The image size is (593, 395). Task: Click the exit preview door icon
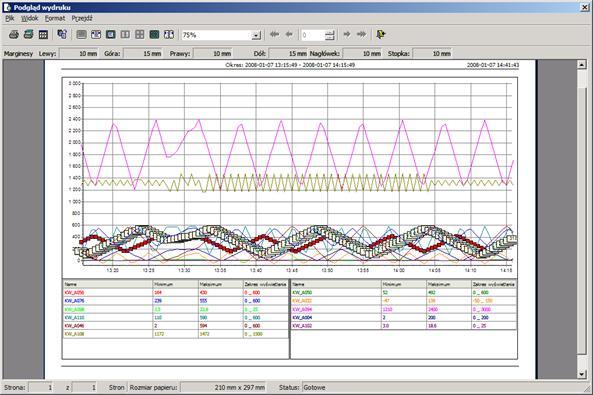point(380,35)
